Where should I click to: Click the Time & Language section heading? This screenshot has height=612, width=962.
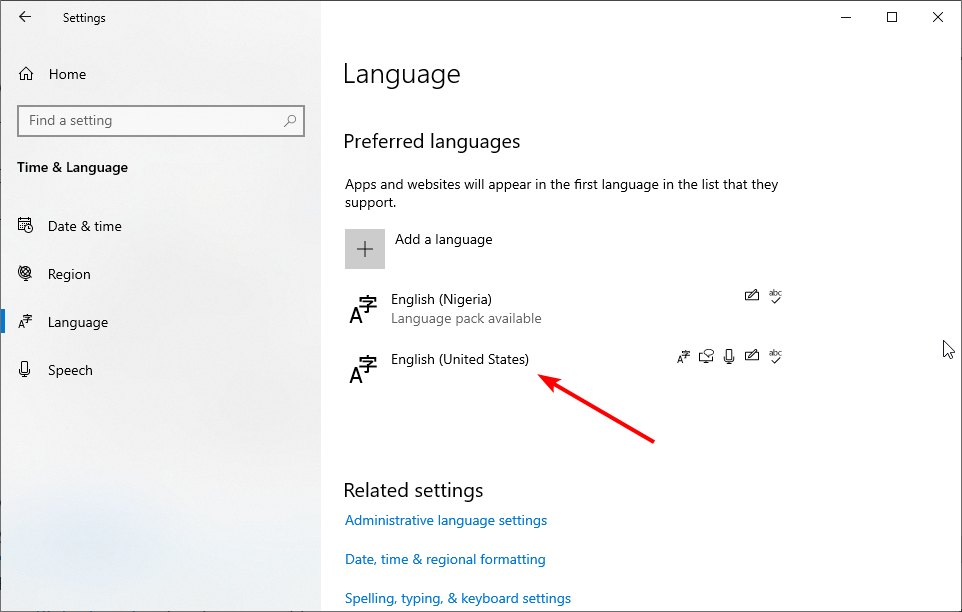tap(72, 167)
